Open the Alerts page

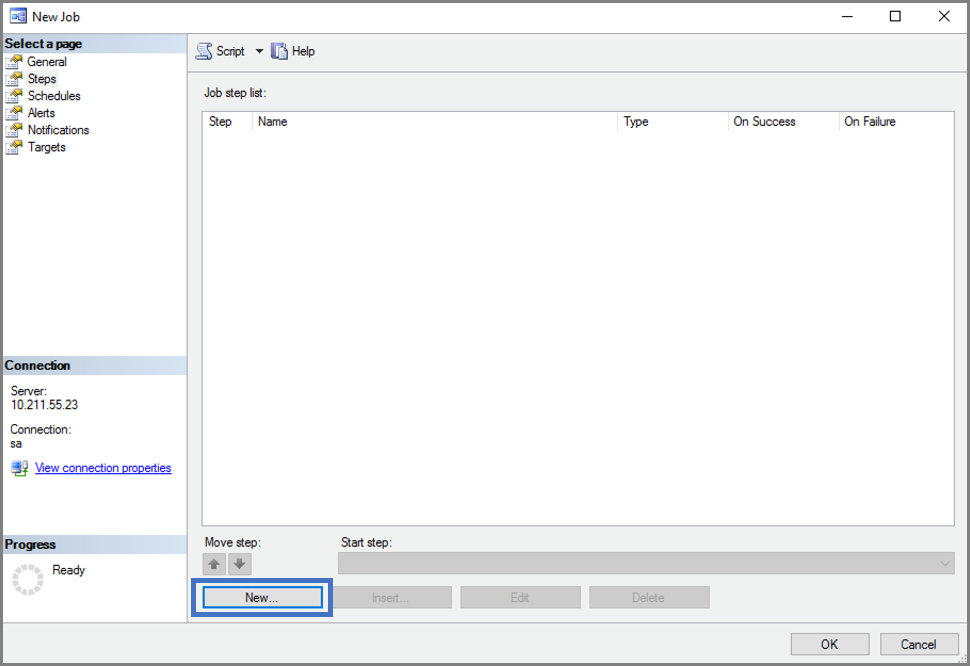[x=41, y=113]
